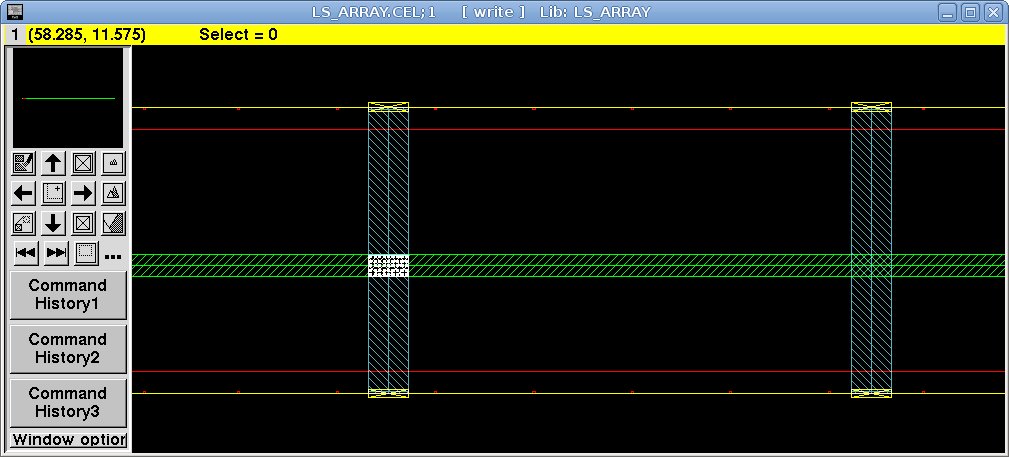Image resolution: width=1009 pixels, height=457 pixels.
Task: Click the large mountains zoom-in icon
Action: (x=114, y=193)
